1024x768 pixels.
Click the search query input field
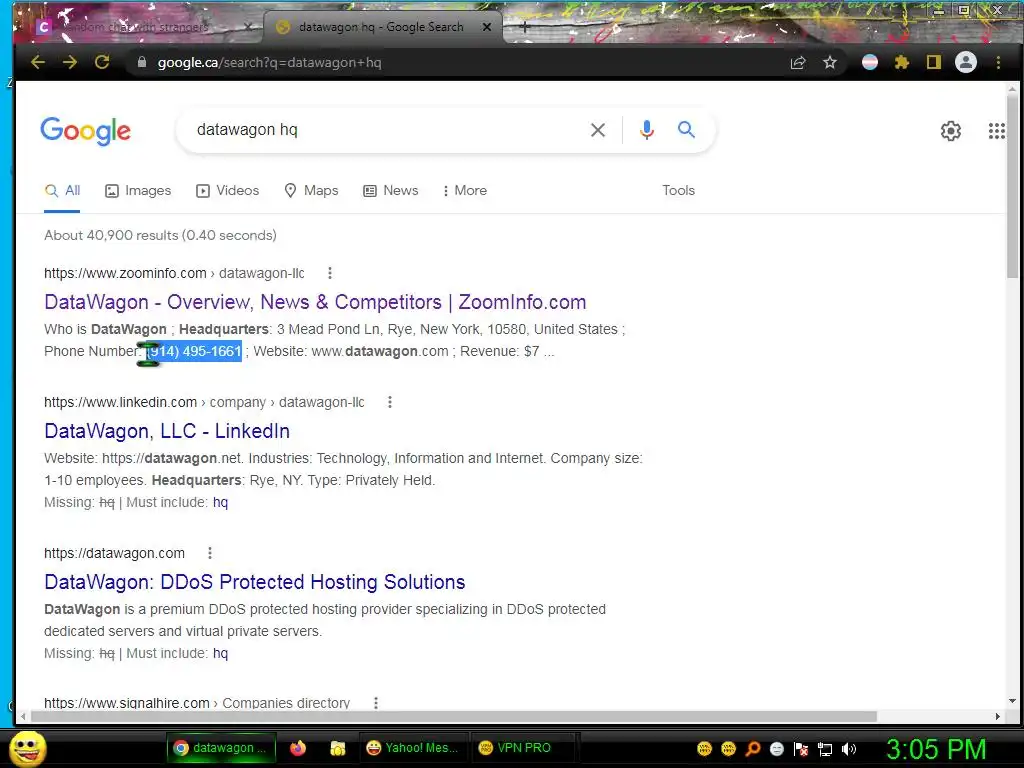pyautogui.click(x=385, y=130)
